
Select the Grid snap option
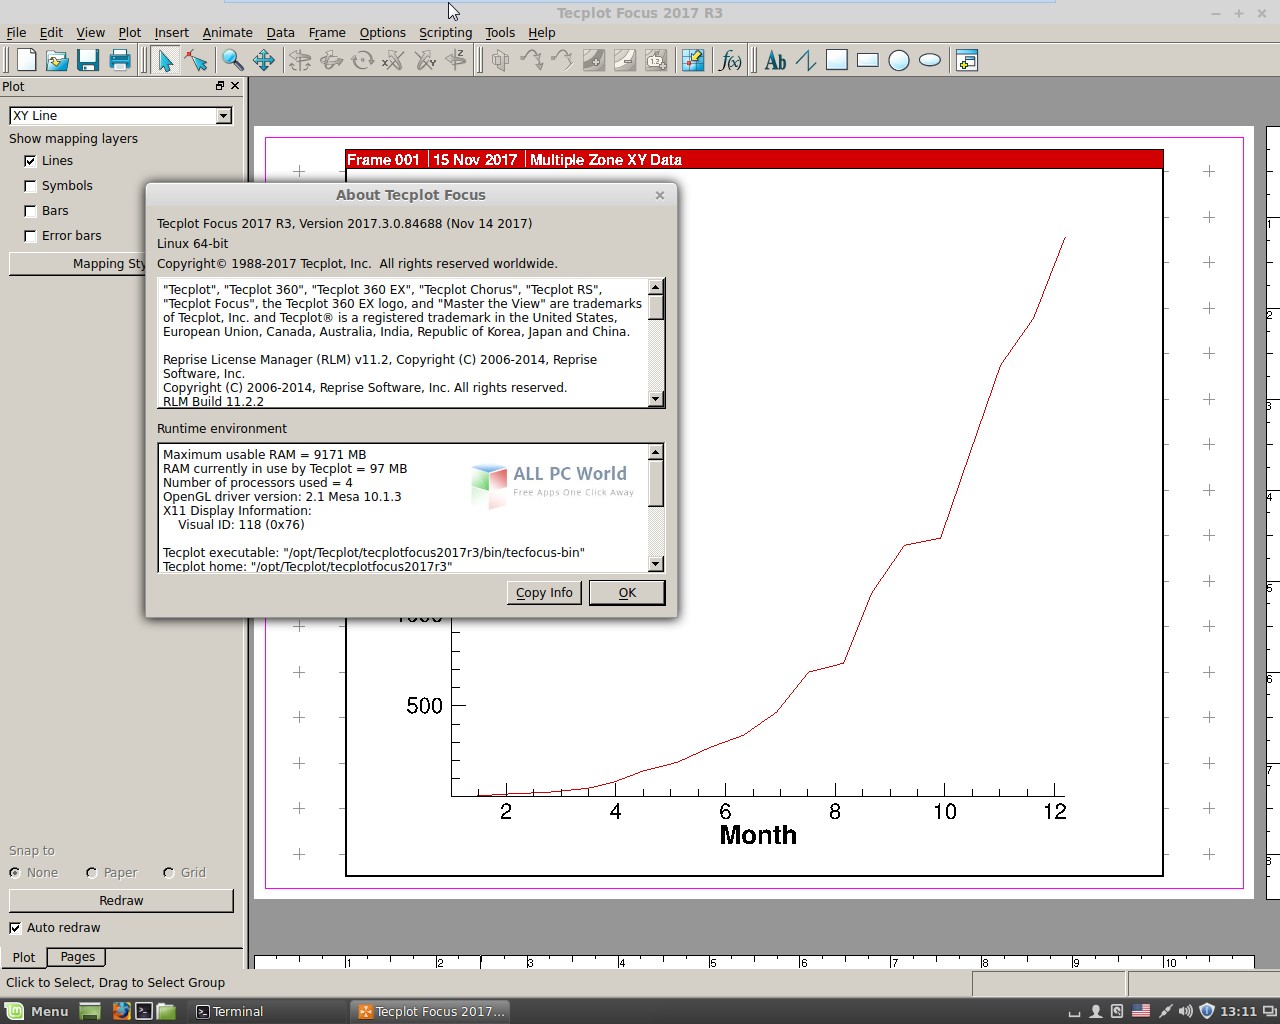coord(168,872)
